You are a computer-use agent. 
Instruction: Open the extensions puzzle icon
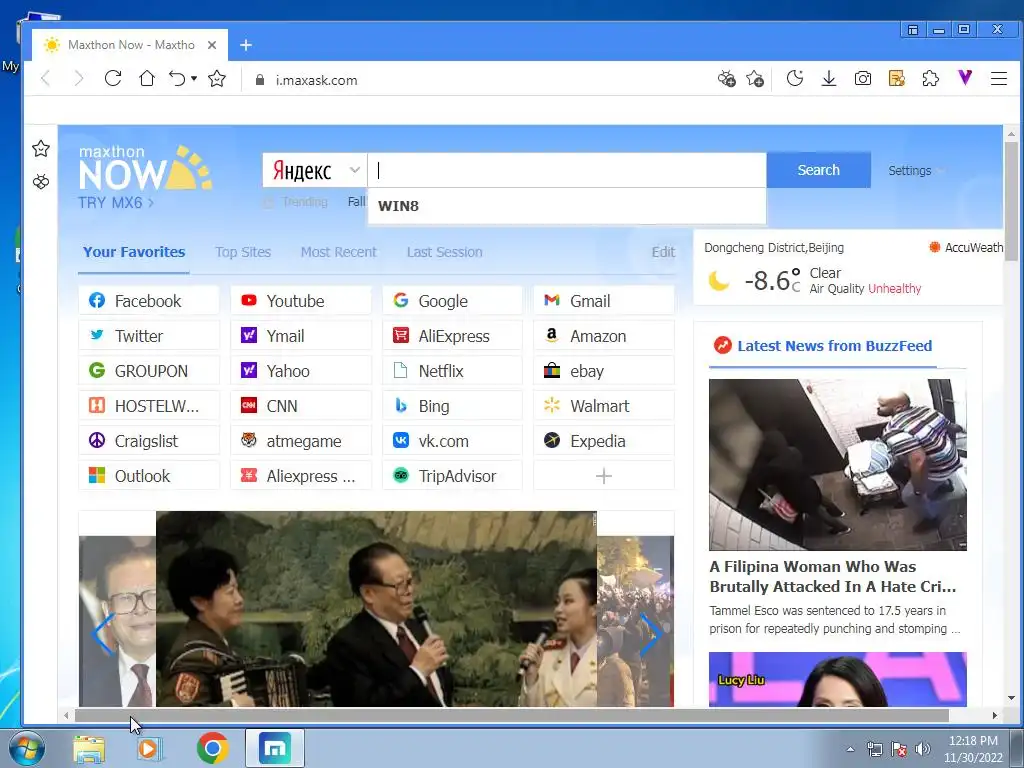point(931,79)
